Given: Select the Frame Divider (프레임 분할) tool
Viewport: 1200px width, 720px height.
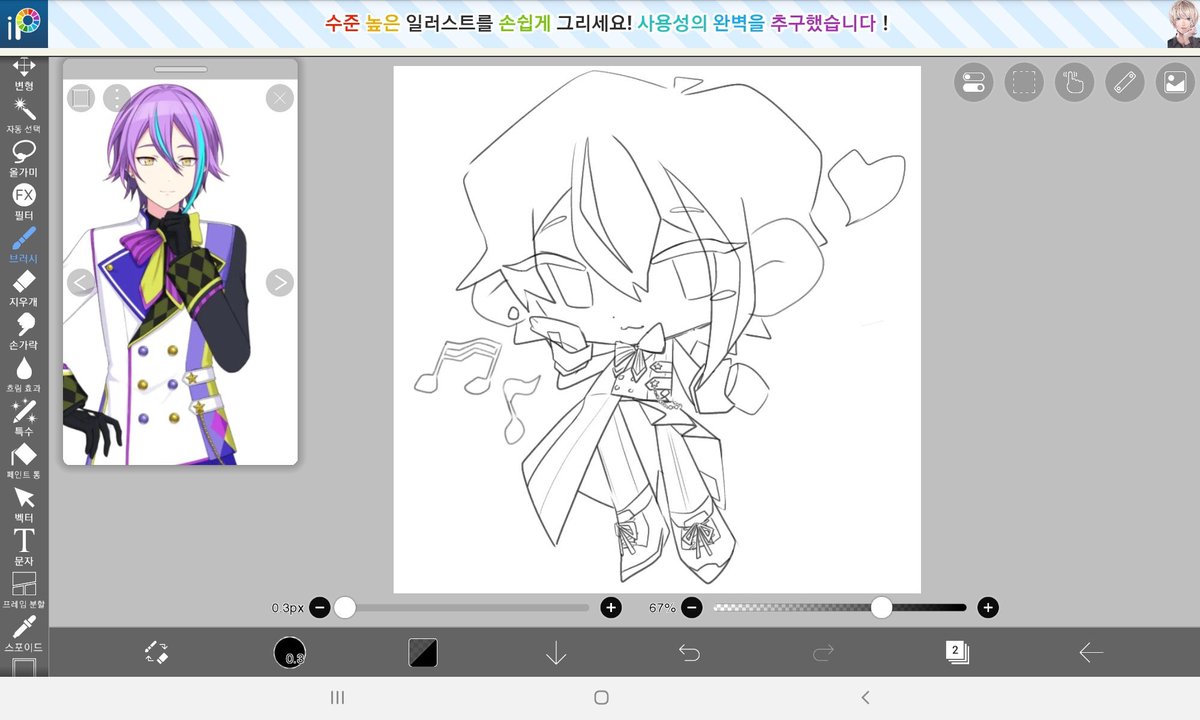Looking at the screenshot, I should click(x=24, y=590).
